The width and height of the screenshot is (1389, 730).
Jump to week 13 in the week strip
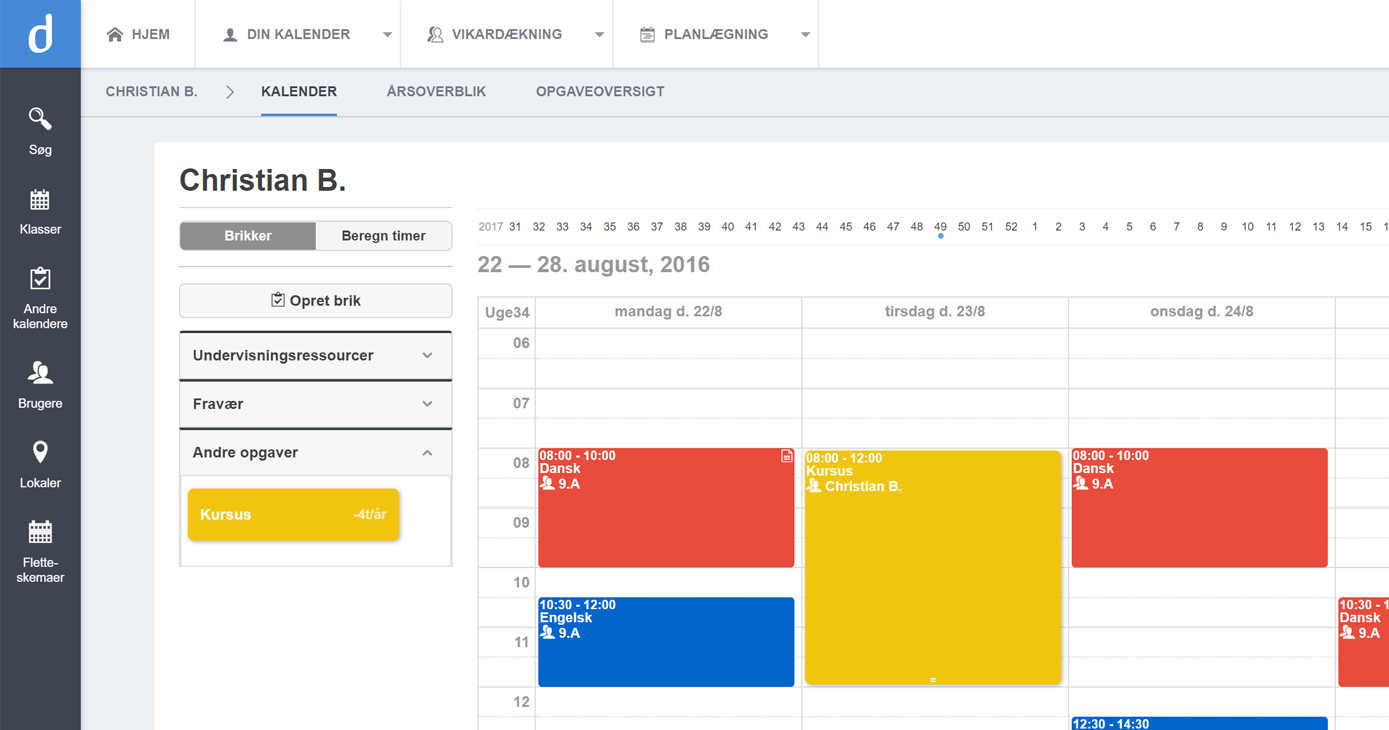pos(1318,227)
